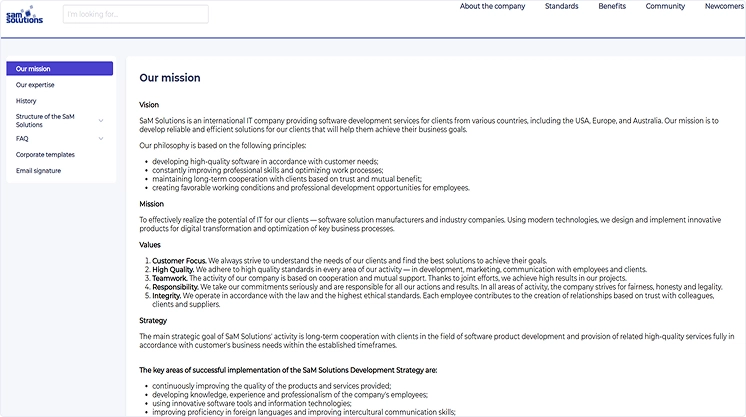The height and width of the screenshot is (417, 746).
Task: Open the Benefits menu
Action: coord(612,6)
